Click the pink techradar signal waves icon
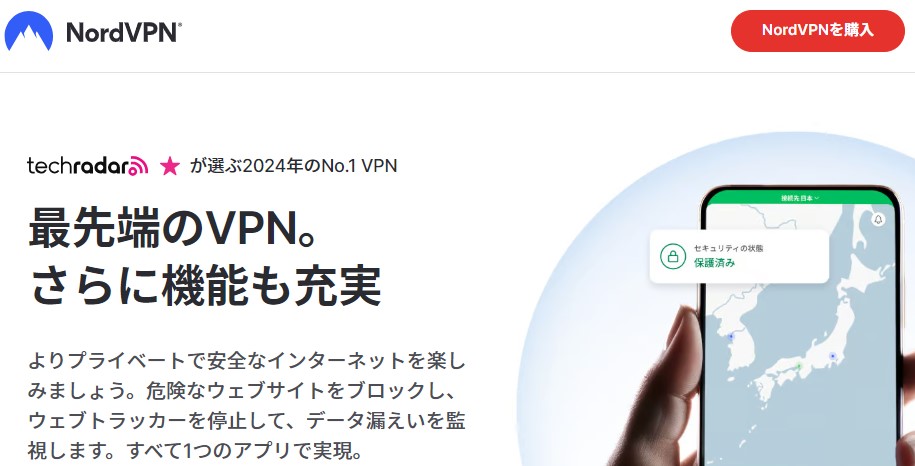 (x=138, y=166)
